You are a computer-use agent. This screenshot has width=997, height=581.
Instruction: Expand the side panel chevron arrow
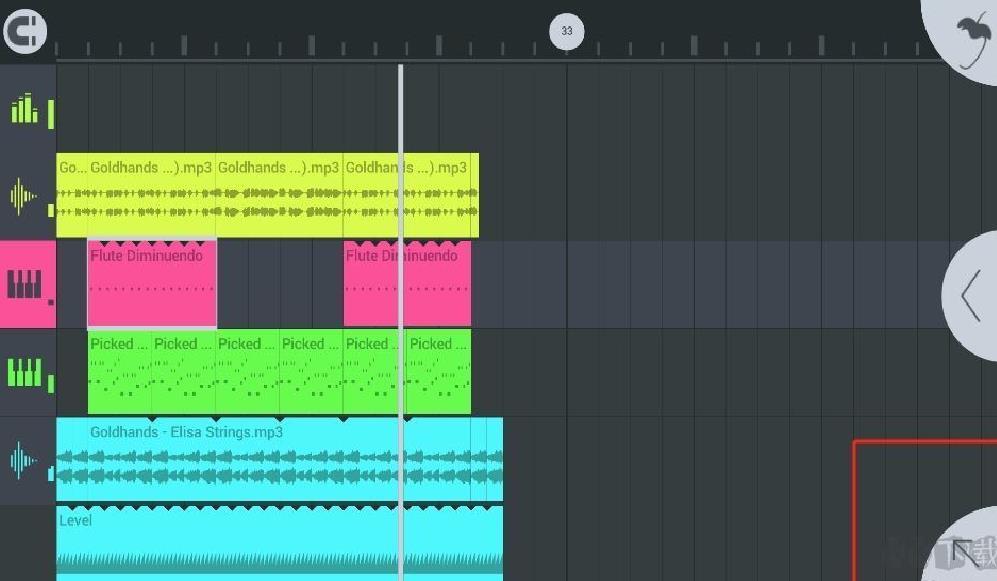971,295
